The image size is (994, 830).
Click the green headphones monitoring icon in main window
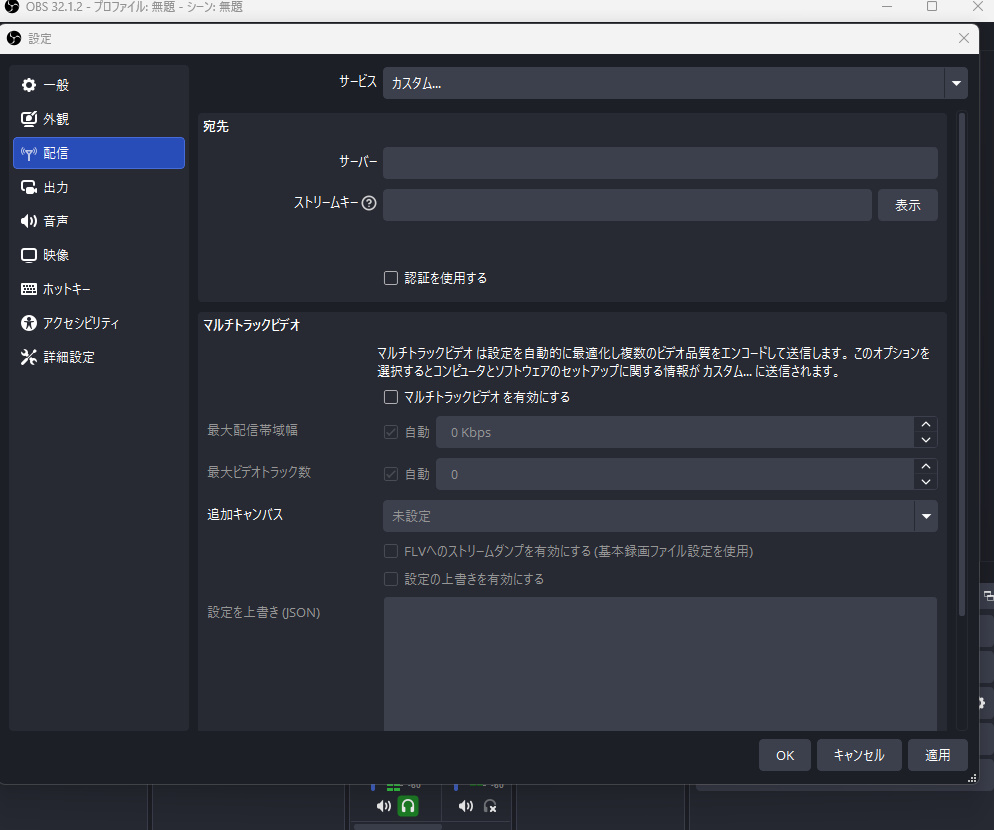(408, 806)
